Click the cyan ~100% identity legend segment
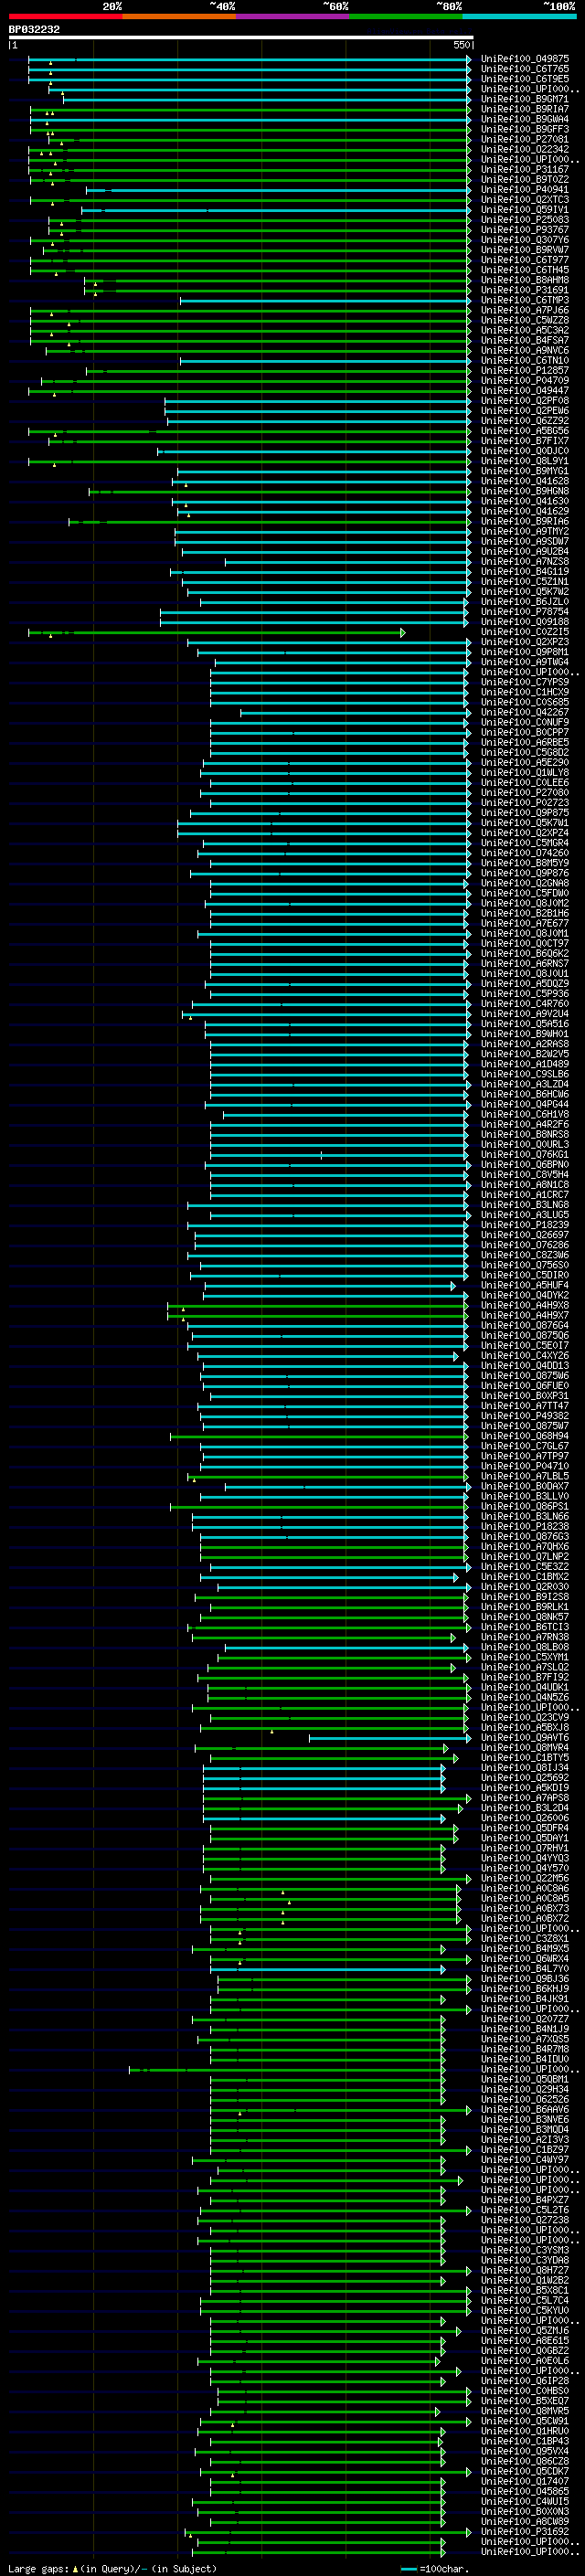Screen dimensions: 585x2576 (x=519, y=16)
